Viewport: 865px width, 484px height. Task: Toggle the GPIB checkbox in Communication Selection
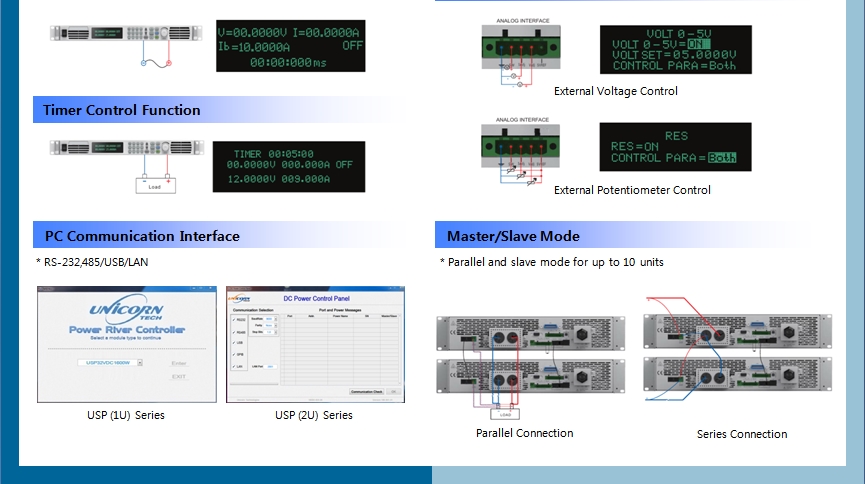tap(234, 354)
